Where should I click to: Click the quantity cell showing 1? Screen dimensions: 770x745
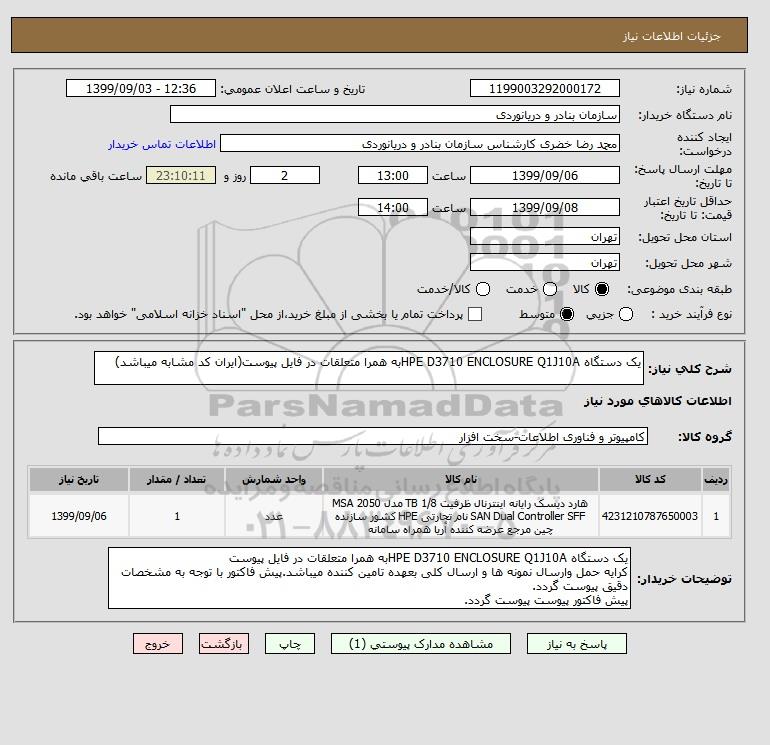pos(177,516)
